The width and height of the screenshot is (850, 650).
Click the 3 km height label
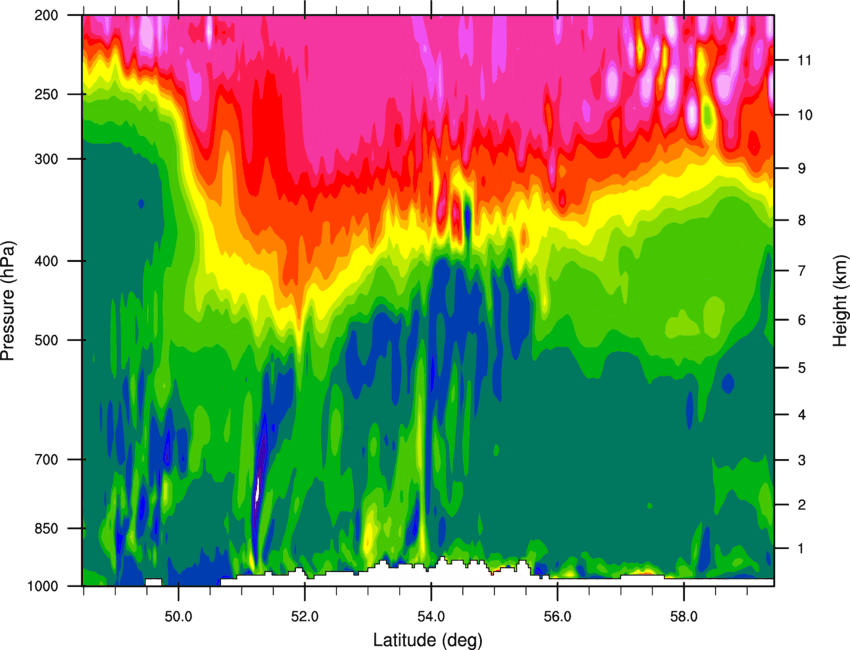tap(802, 460)
